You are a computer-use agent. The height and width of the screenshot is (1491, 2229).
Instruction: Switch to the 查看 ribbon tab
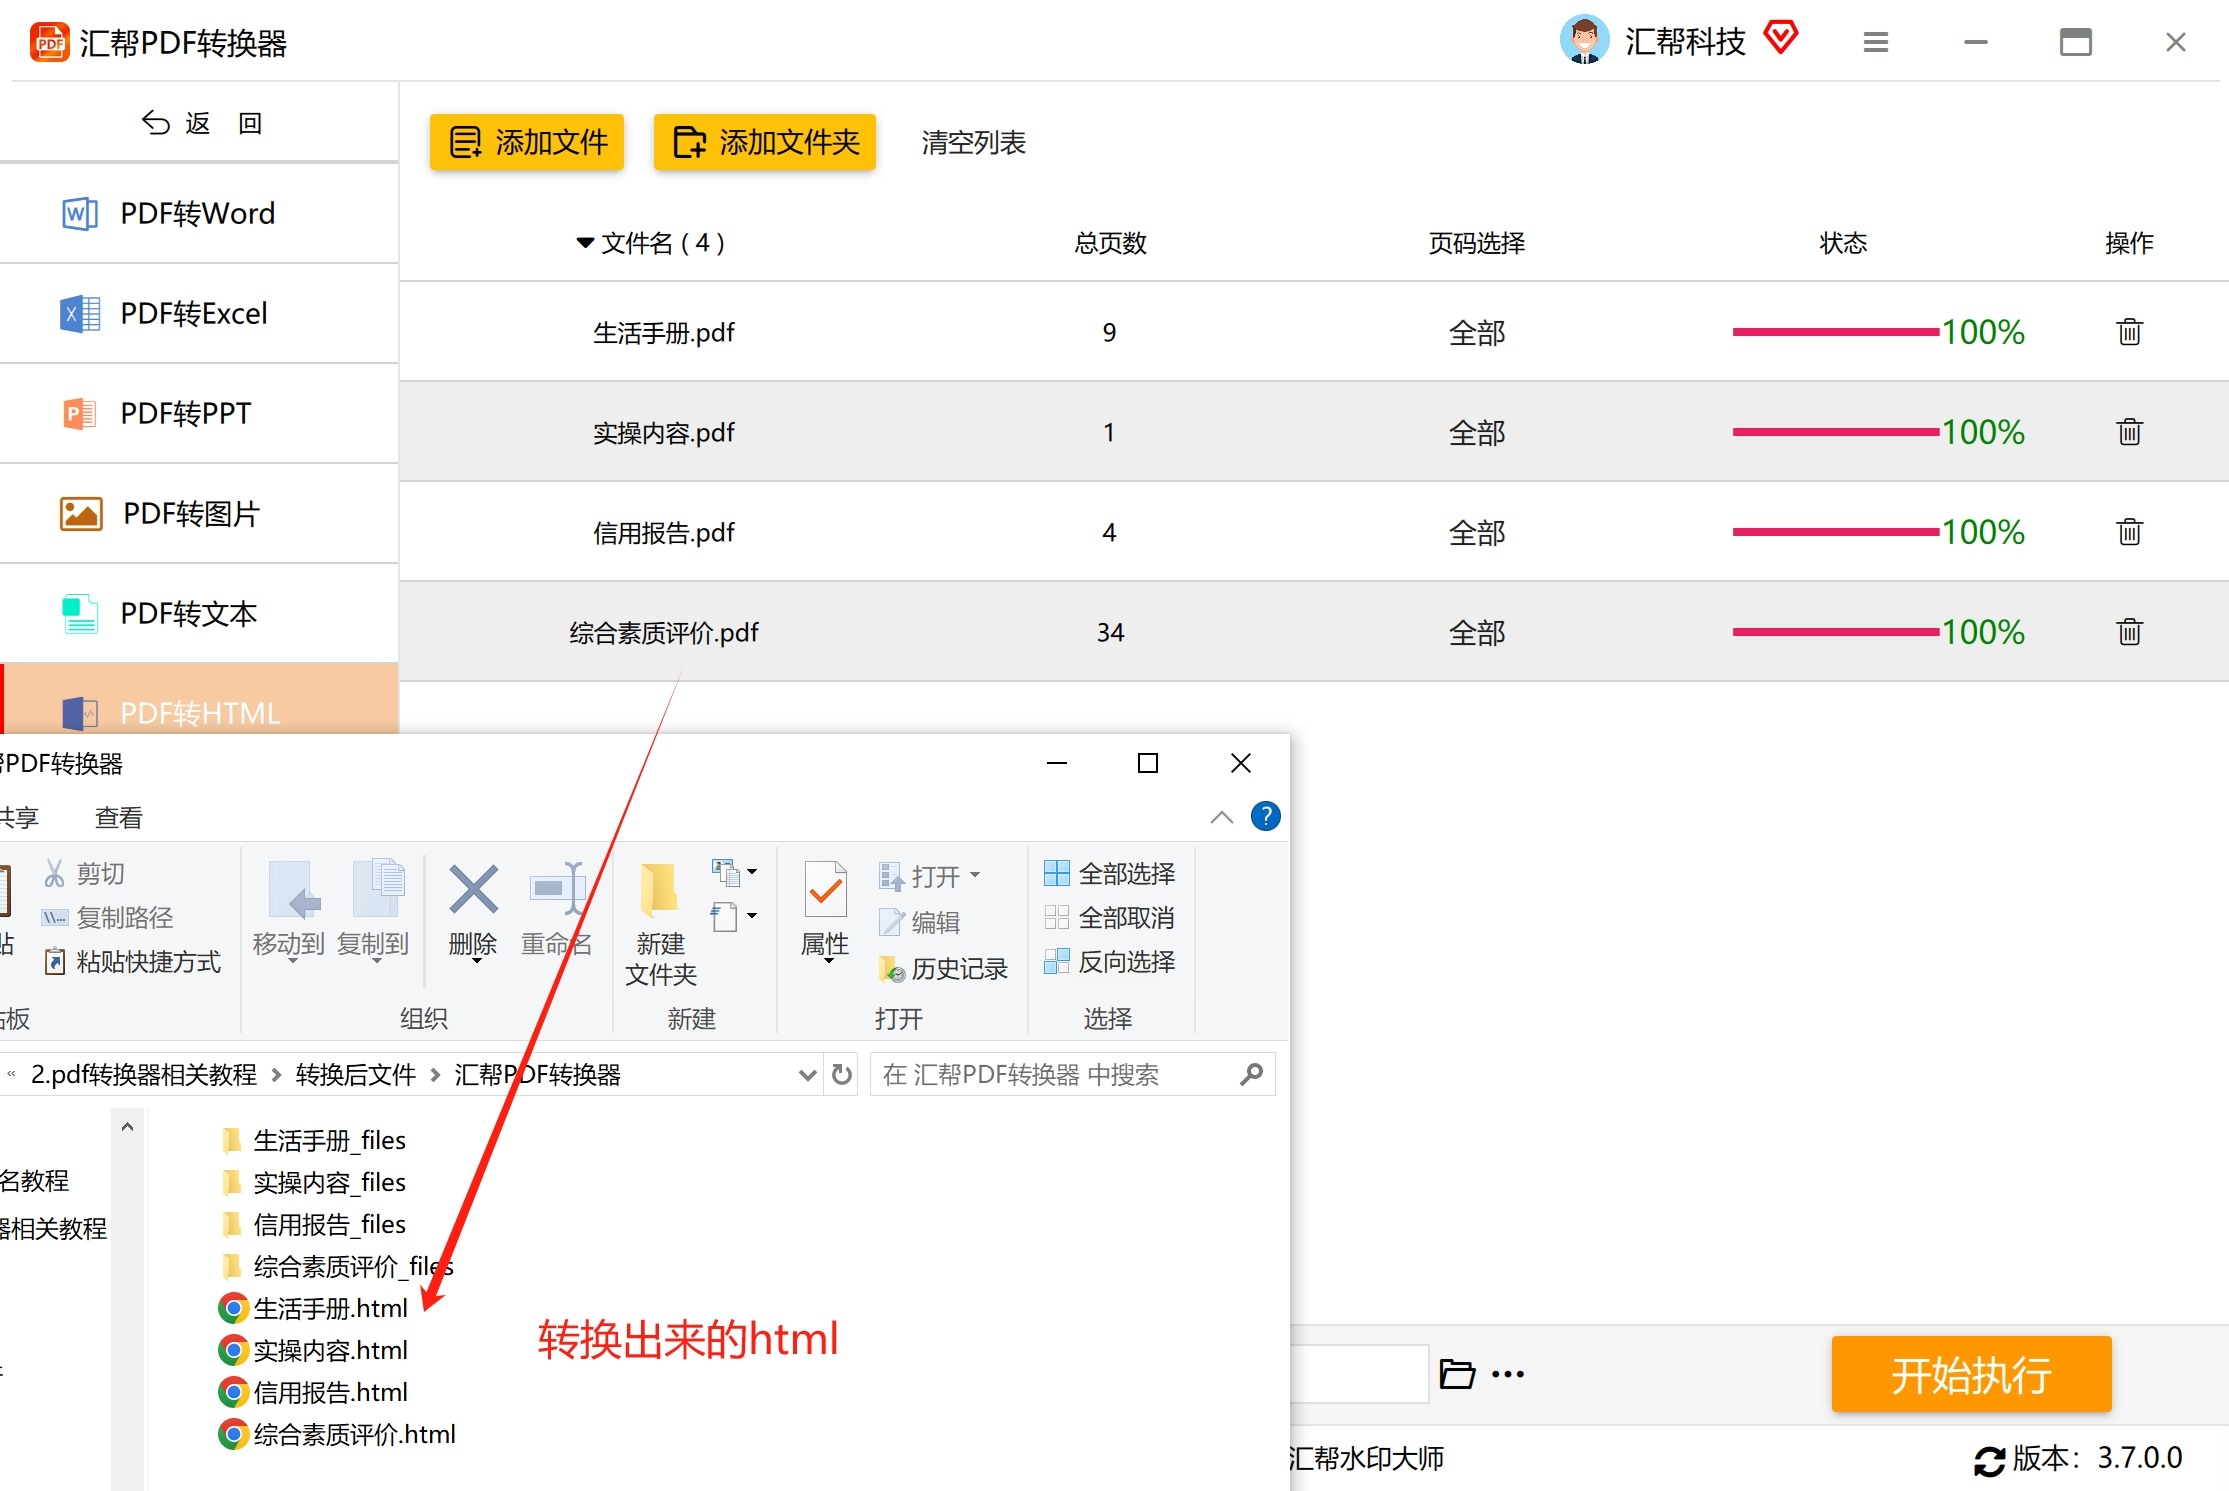[118, 817]
